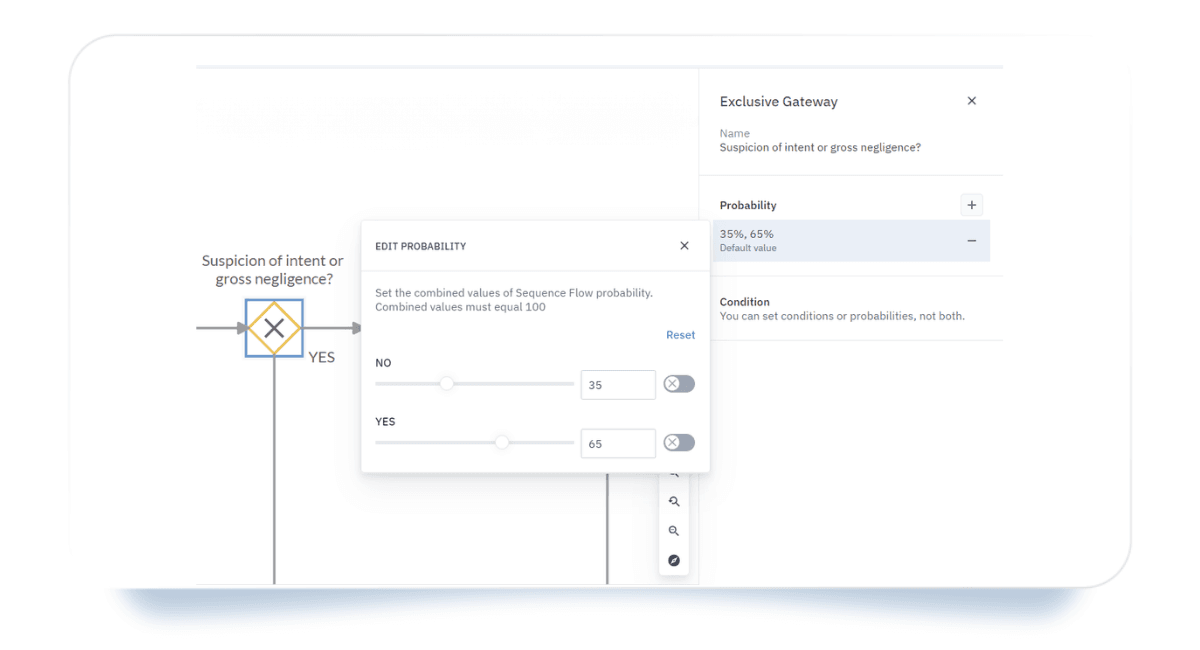Focus the YES value field showing 65
The width and height of the screenshot is (1200, 650).
(x=617, y=444)
